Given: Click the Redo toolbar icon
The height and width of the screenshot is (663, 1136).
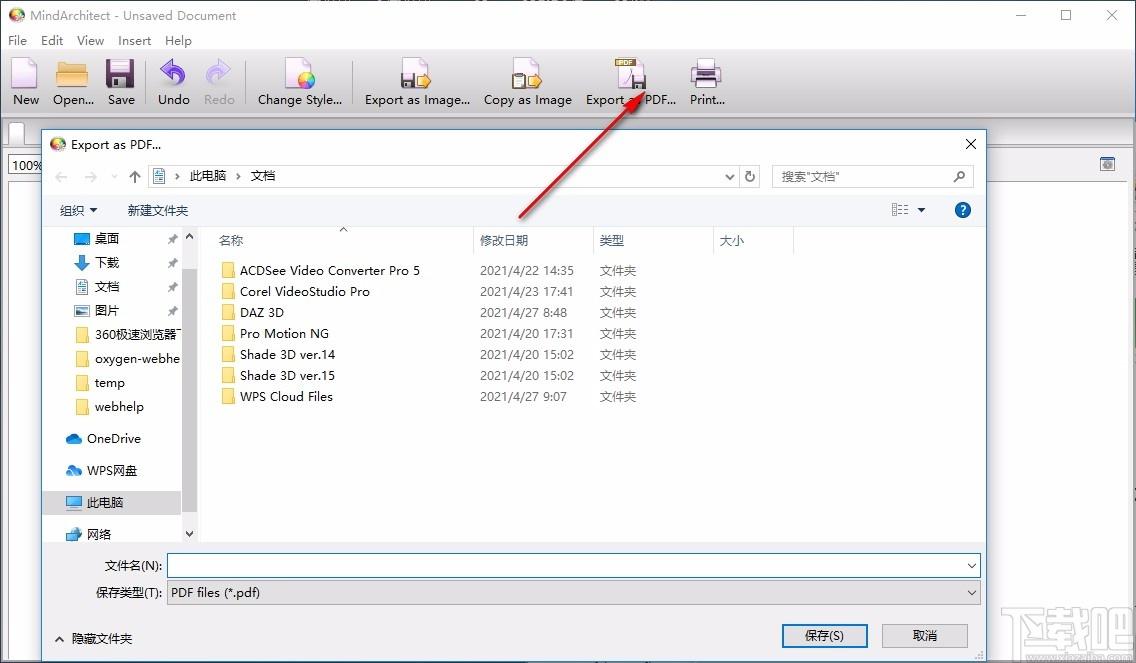Looking at the screenshot, I should click(x=219, y=82).
